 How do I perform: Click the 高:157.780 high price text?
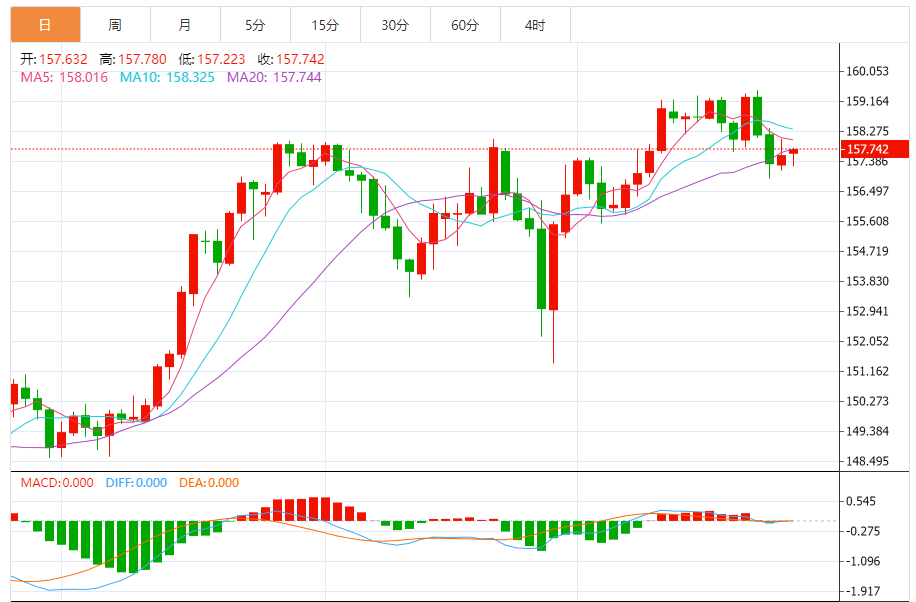click(133, 59)
